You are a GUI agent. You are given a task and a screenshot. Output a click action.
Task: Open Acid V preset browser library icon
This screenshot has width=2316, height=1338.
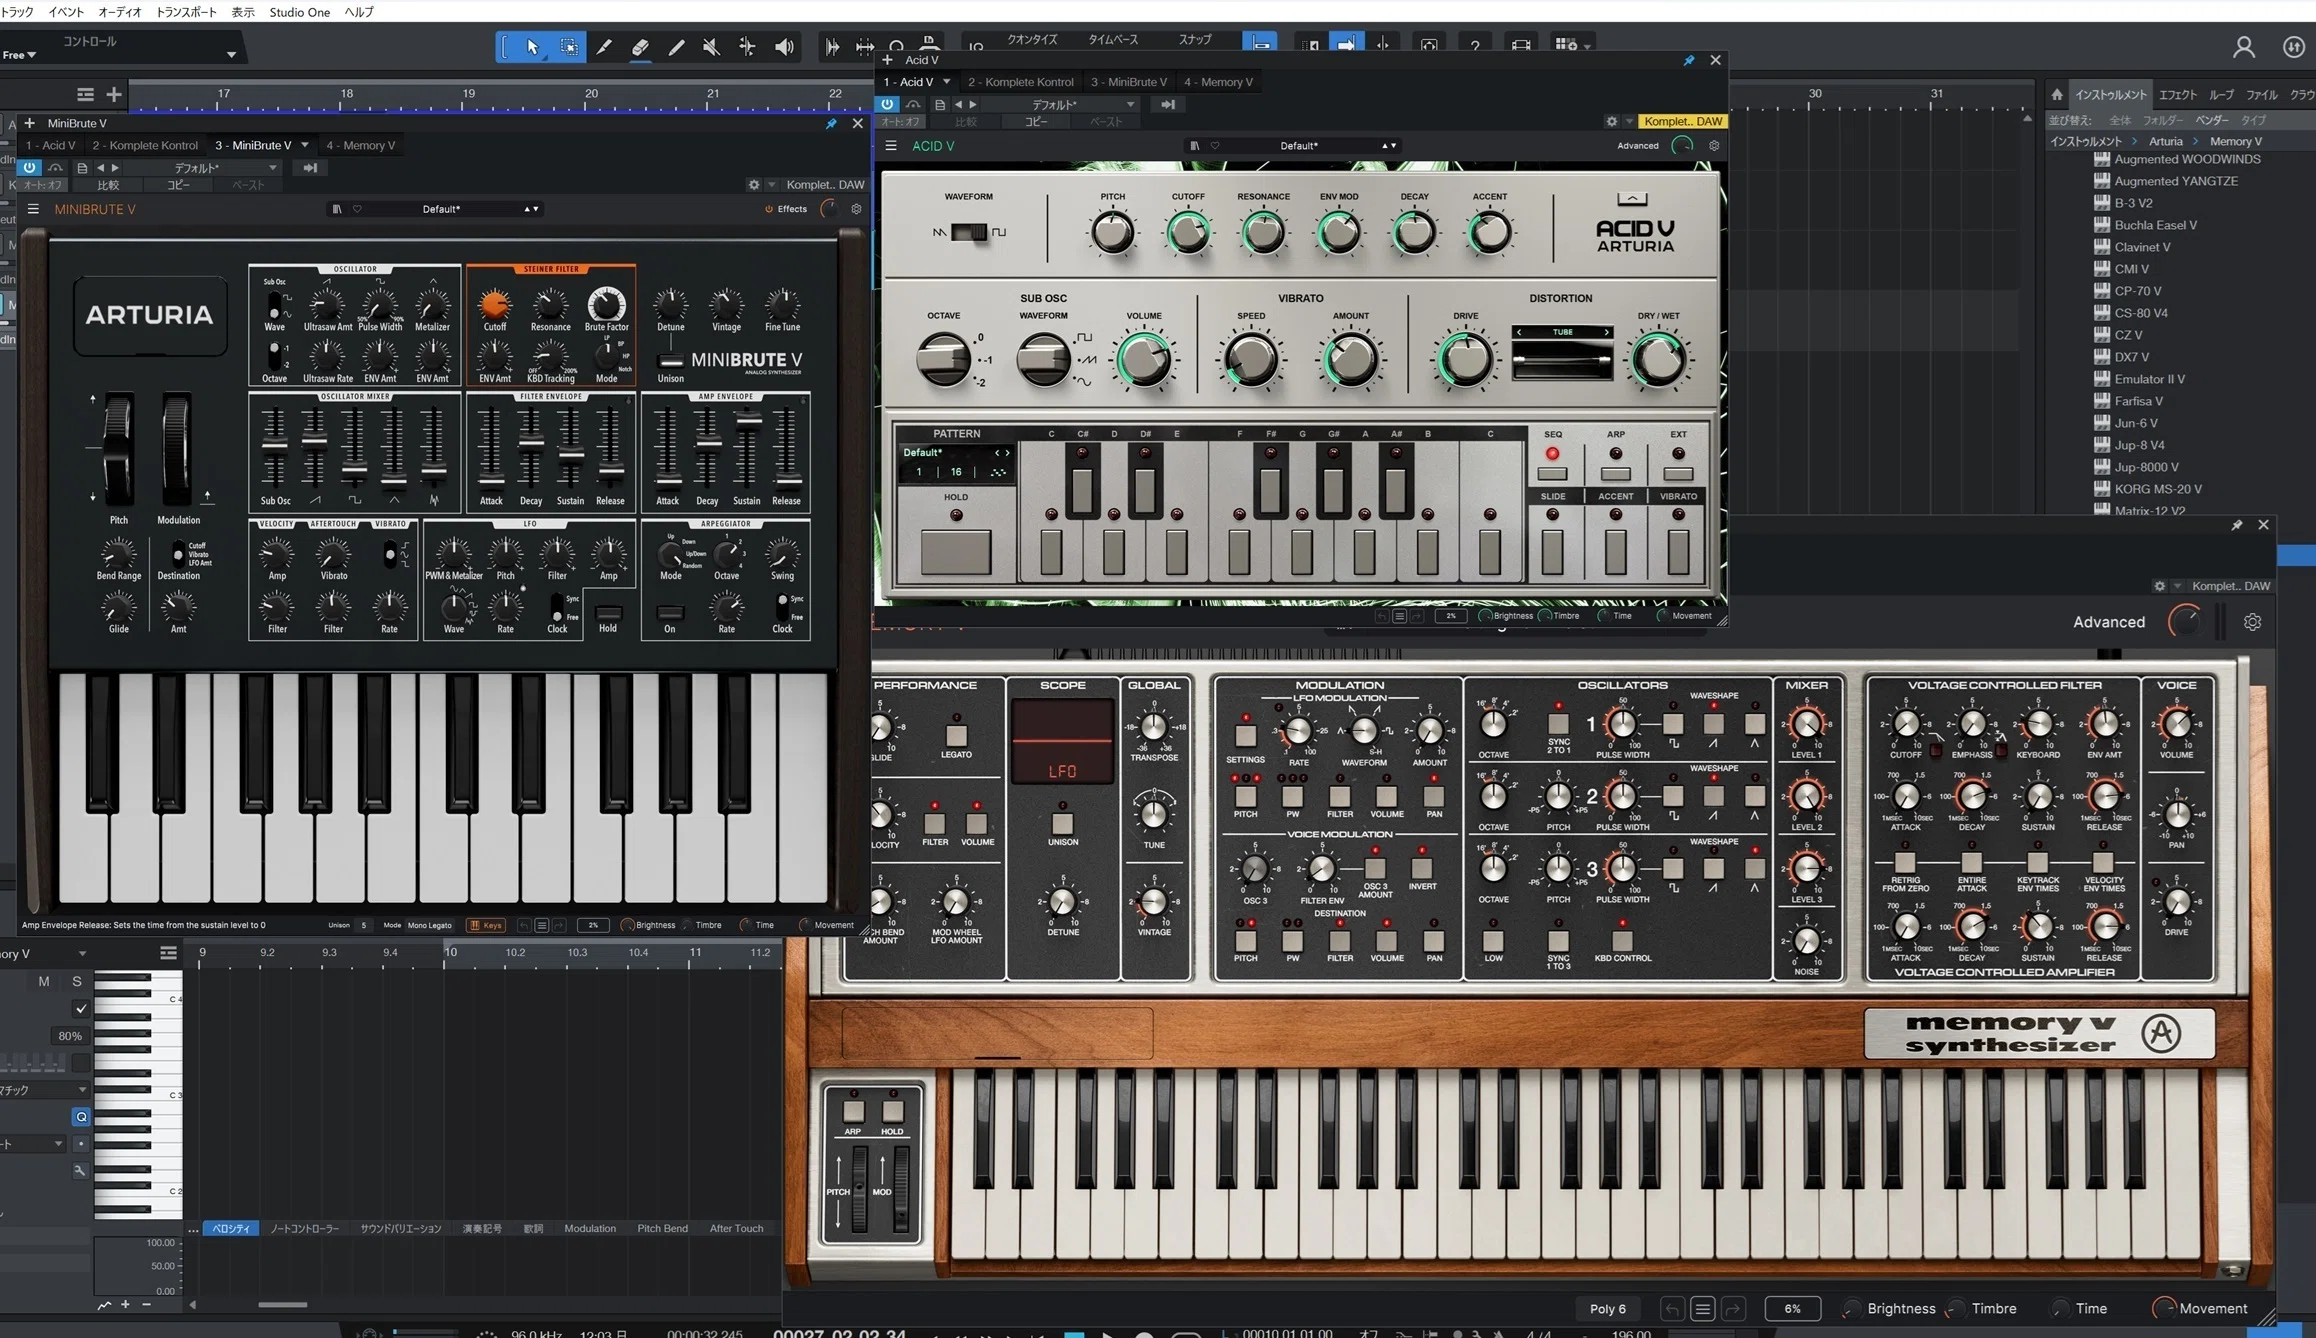(1194, 146)
